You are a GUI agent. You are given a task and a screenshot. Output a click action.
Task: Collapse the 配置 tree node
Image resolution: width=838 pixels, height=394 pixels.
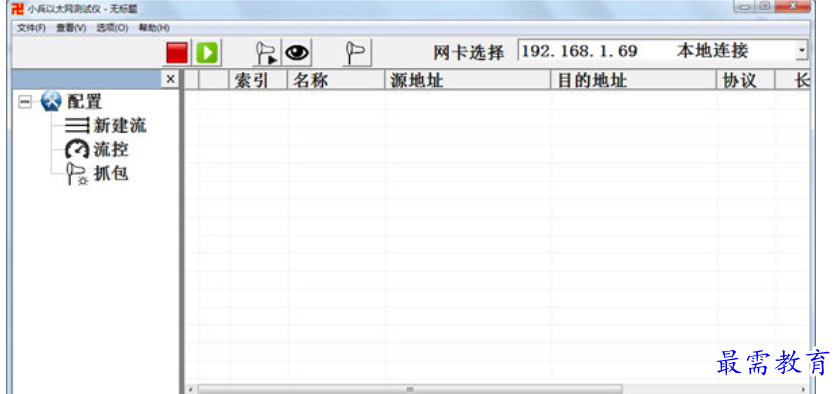click(25, 102)
